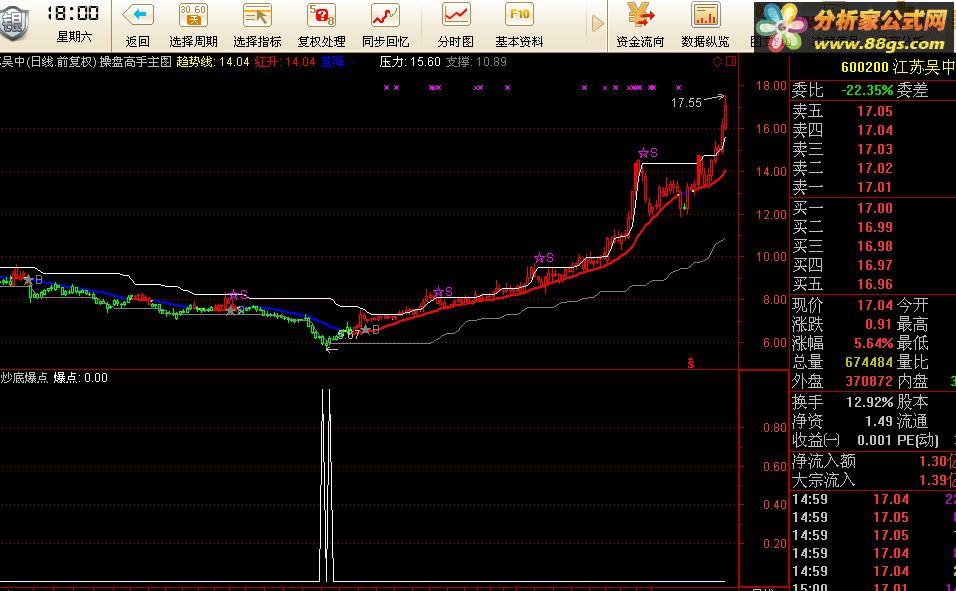Click the 红升: 14.04 indicator label
Screen dimensions: 956x591
click(x=285, y=62)
